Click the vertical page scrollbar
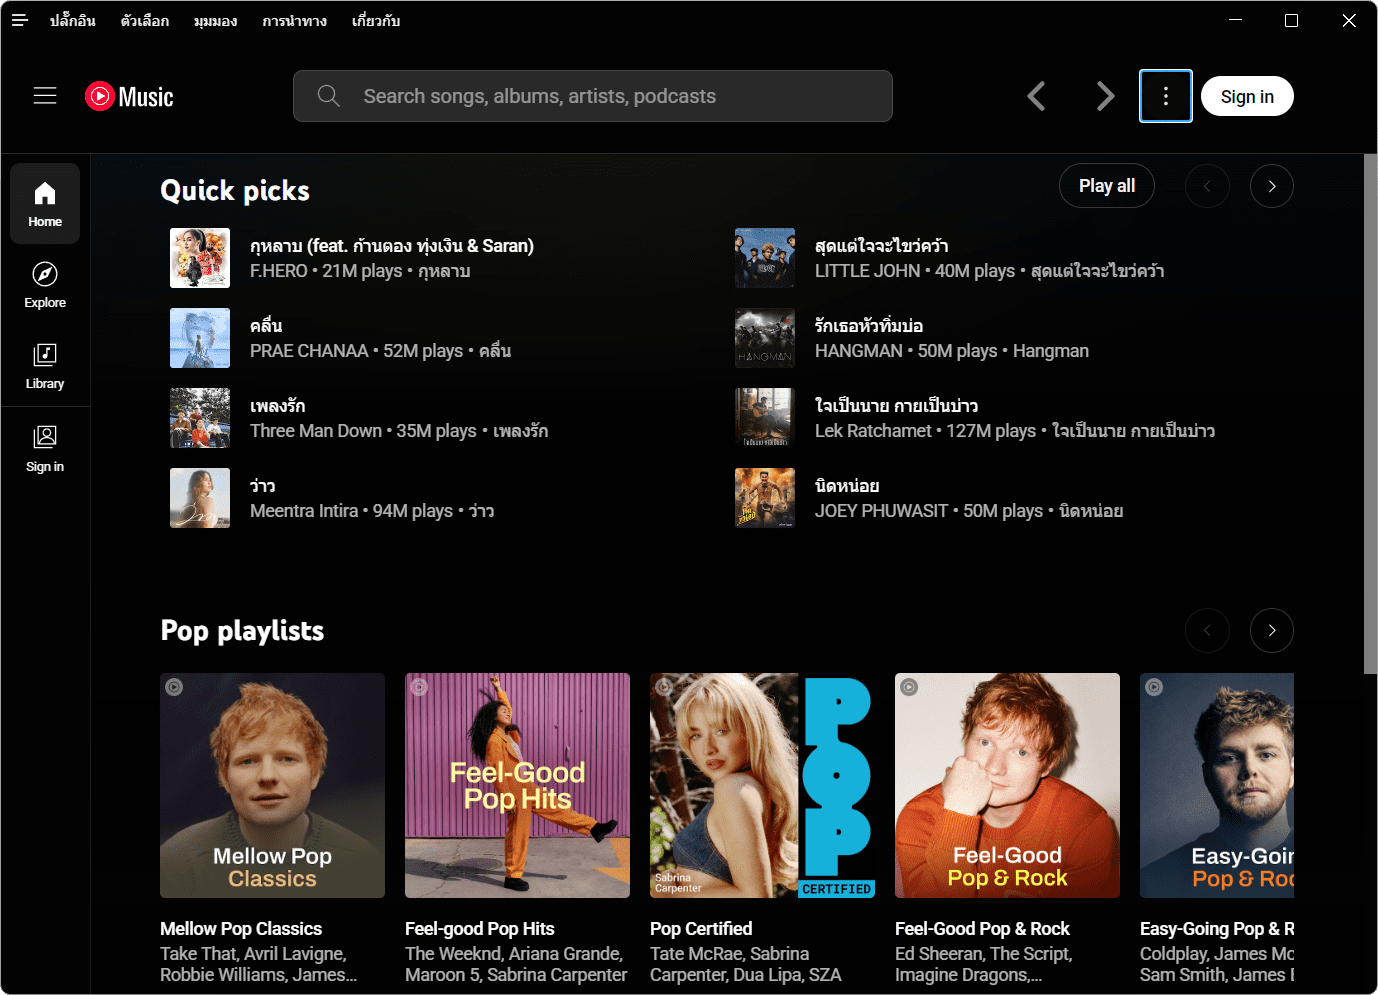The height and width of the screenshot is (995, 1378). 1370,414
